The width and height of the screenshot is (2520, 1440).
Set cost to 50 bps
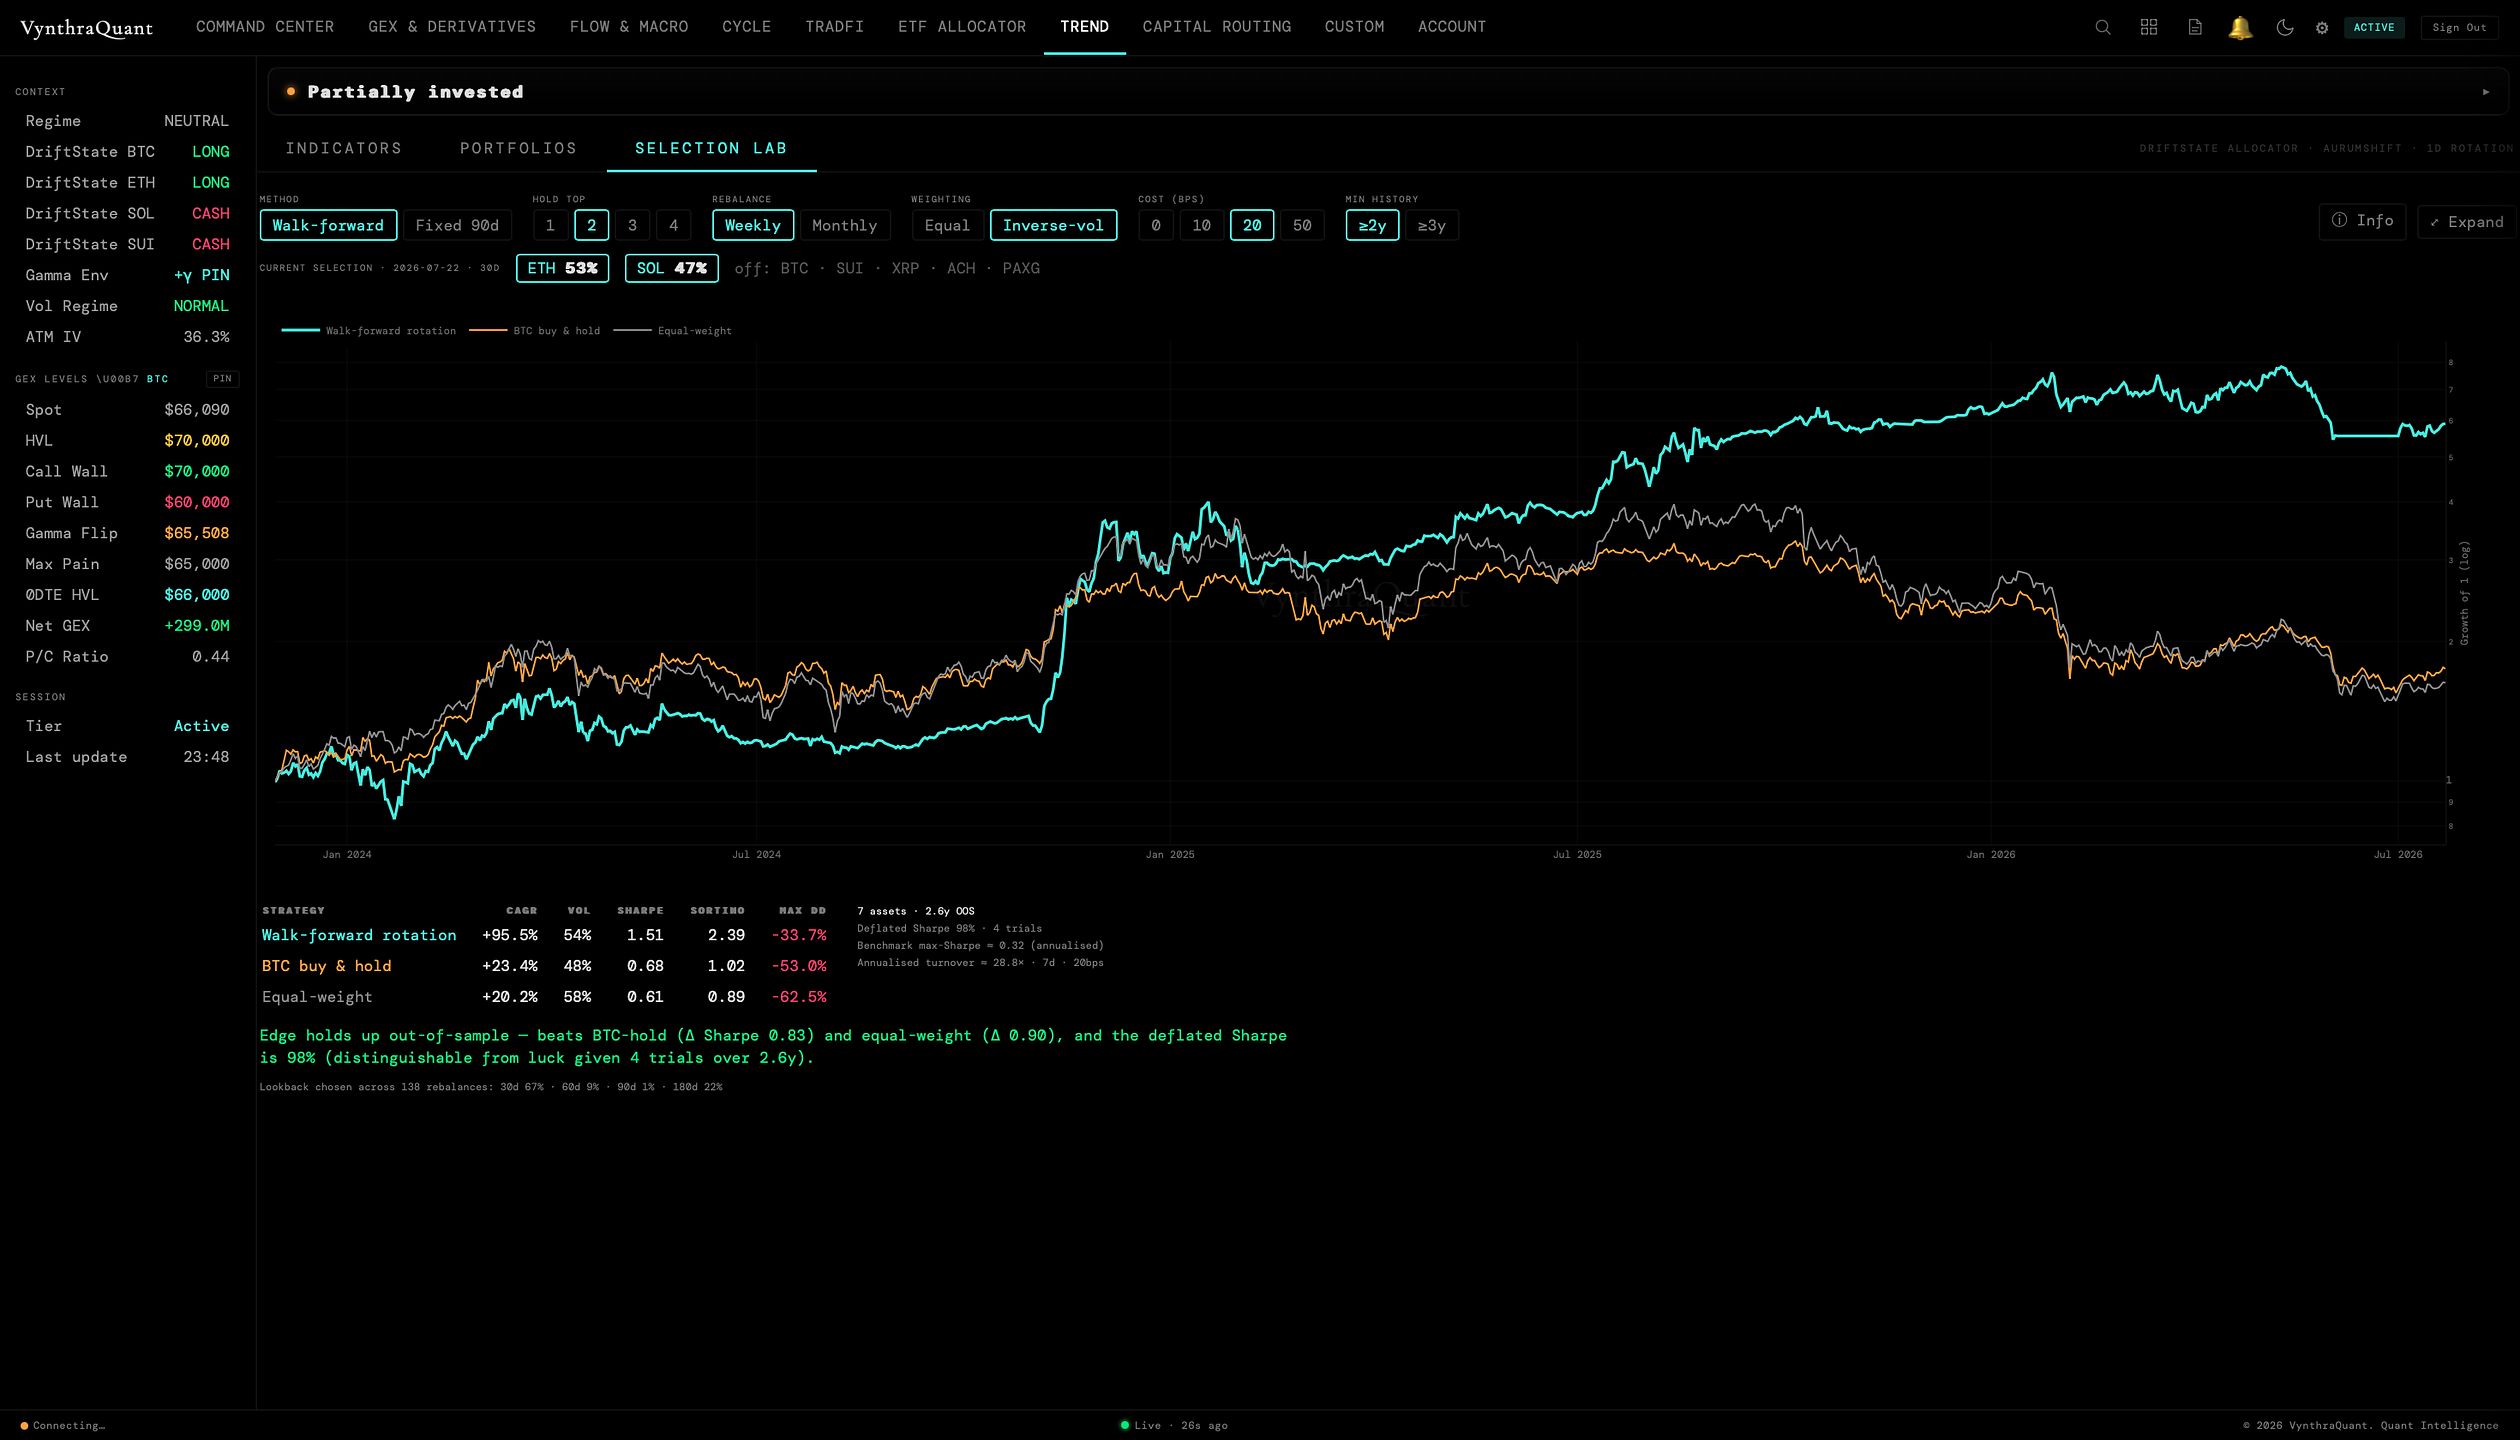[1302, 225]
